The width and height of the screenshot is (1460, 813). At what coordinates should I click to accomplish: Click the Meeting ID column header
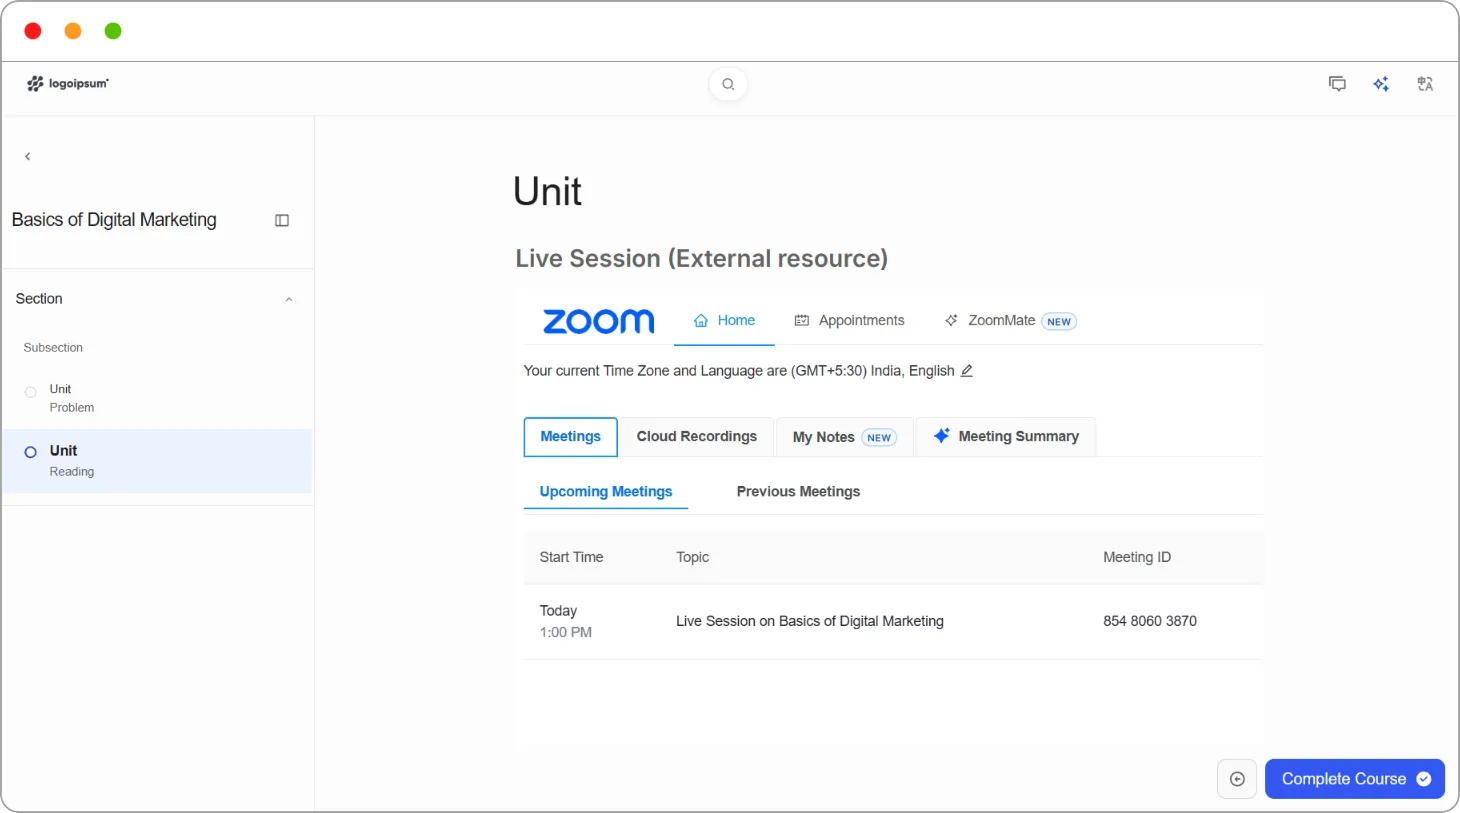pos(1137,557)
